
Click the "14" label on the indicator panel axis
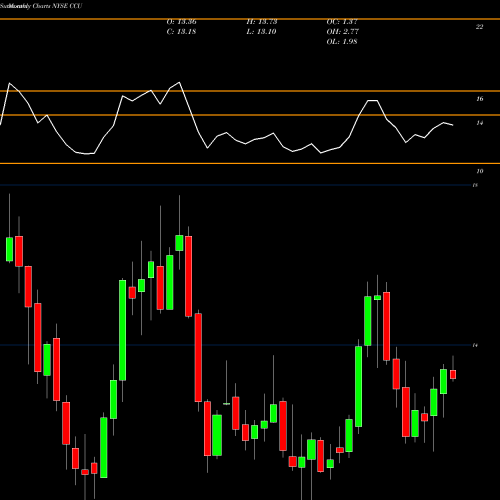click(479, 123)
